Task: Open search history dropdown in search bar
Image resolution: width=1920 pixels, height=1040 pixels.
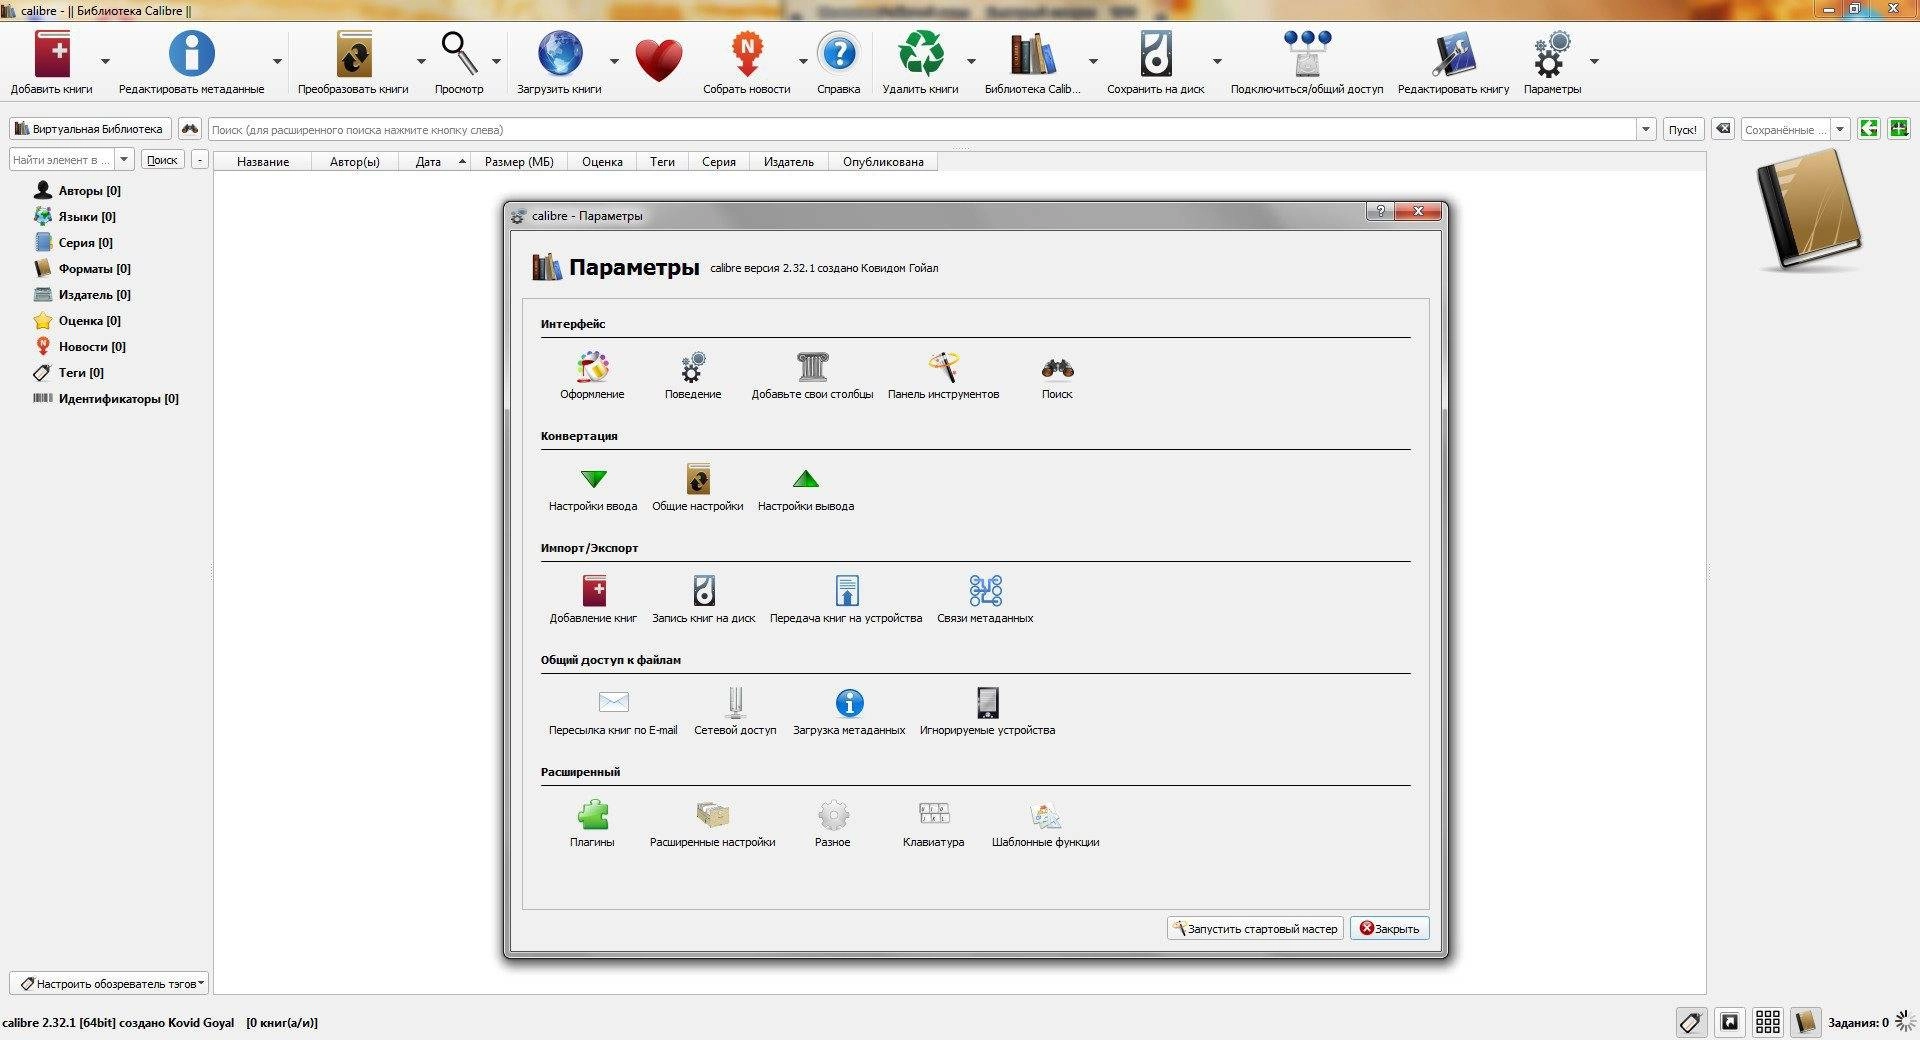Action: (1646, 129)
